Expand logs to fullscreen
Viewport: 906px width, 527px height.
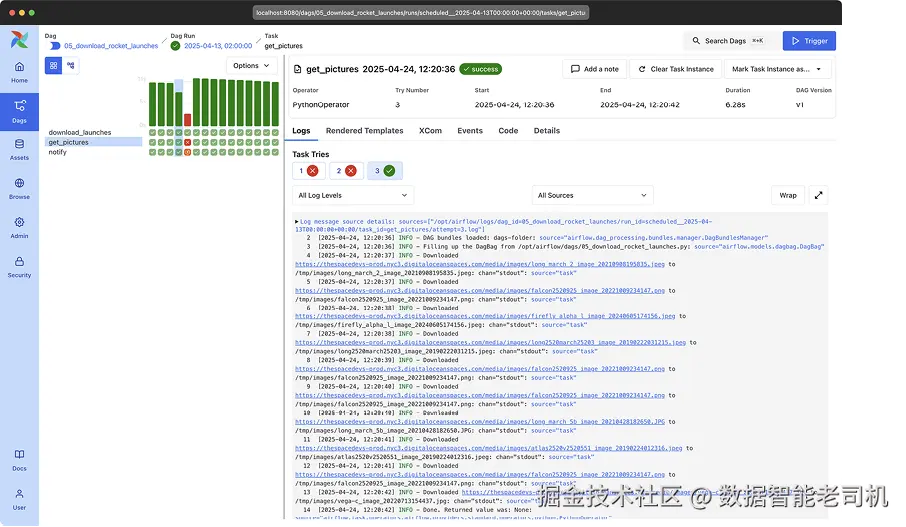(x=818, y=195)
